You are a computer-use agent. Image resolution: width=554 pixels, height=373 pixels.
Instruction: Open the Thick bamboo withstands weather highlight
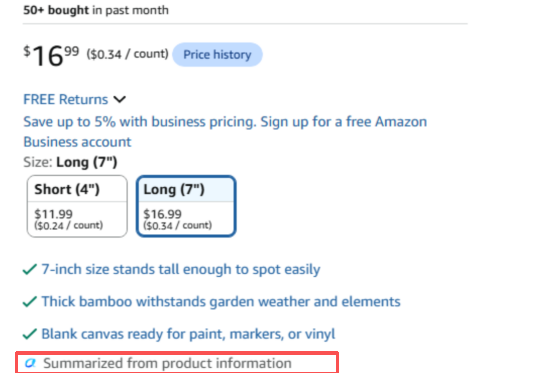coord(221,302)
